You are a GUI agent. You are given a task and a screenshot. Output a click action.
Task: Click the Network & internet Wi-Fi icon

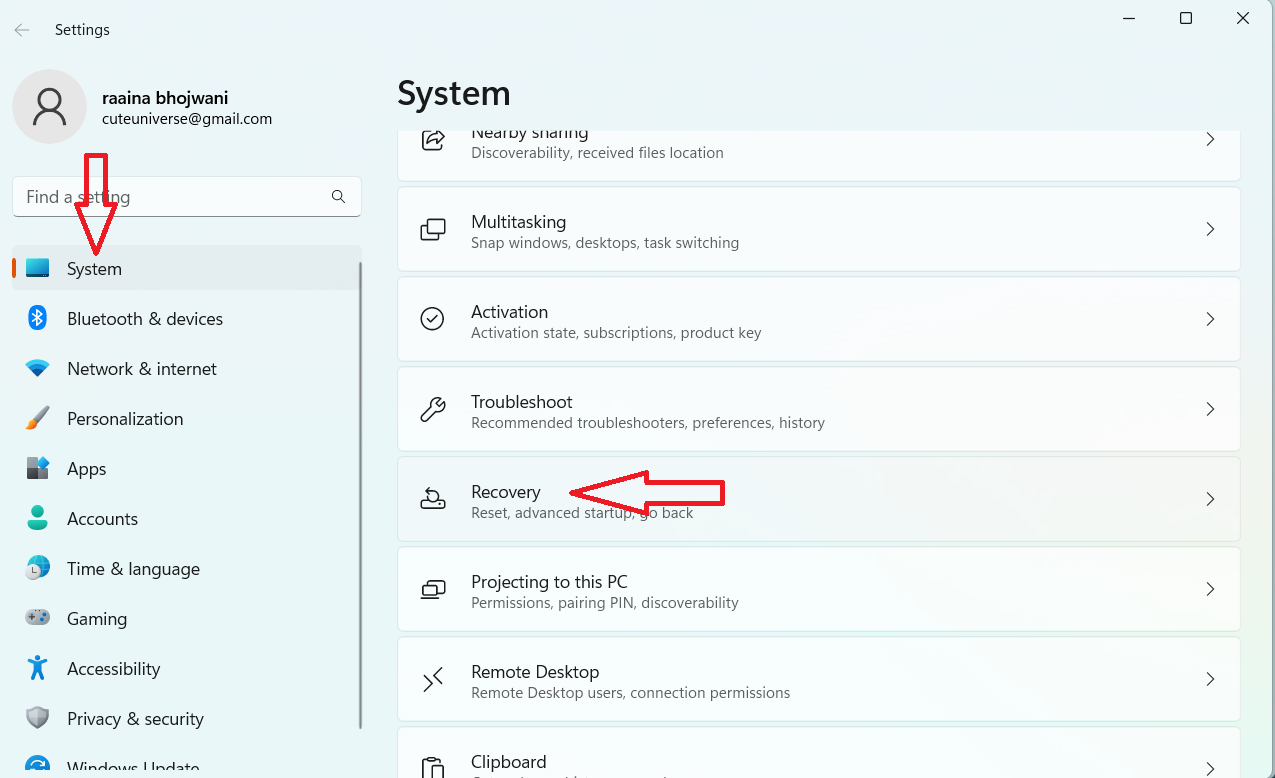[x=38, y=368]
